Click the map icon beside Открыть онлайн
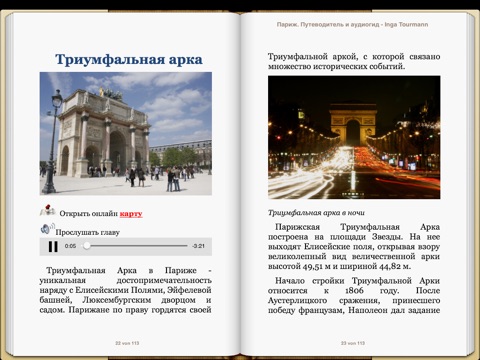 (48, 211)
